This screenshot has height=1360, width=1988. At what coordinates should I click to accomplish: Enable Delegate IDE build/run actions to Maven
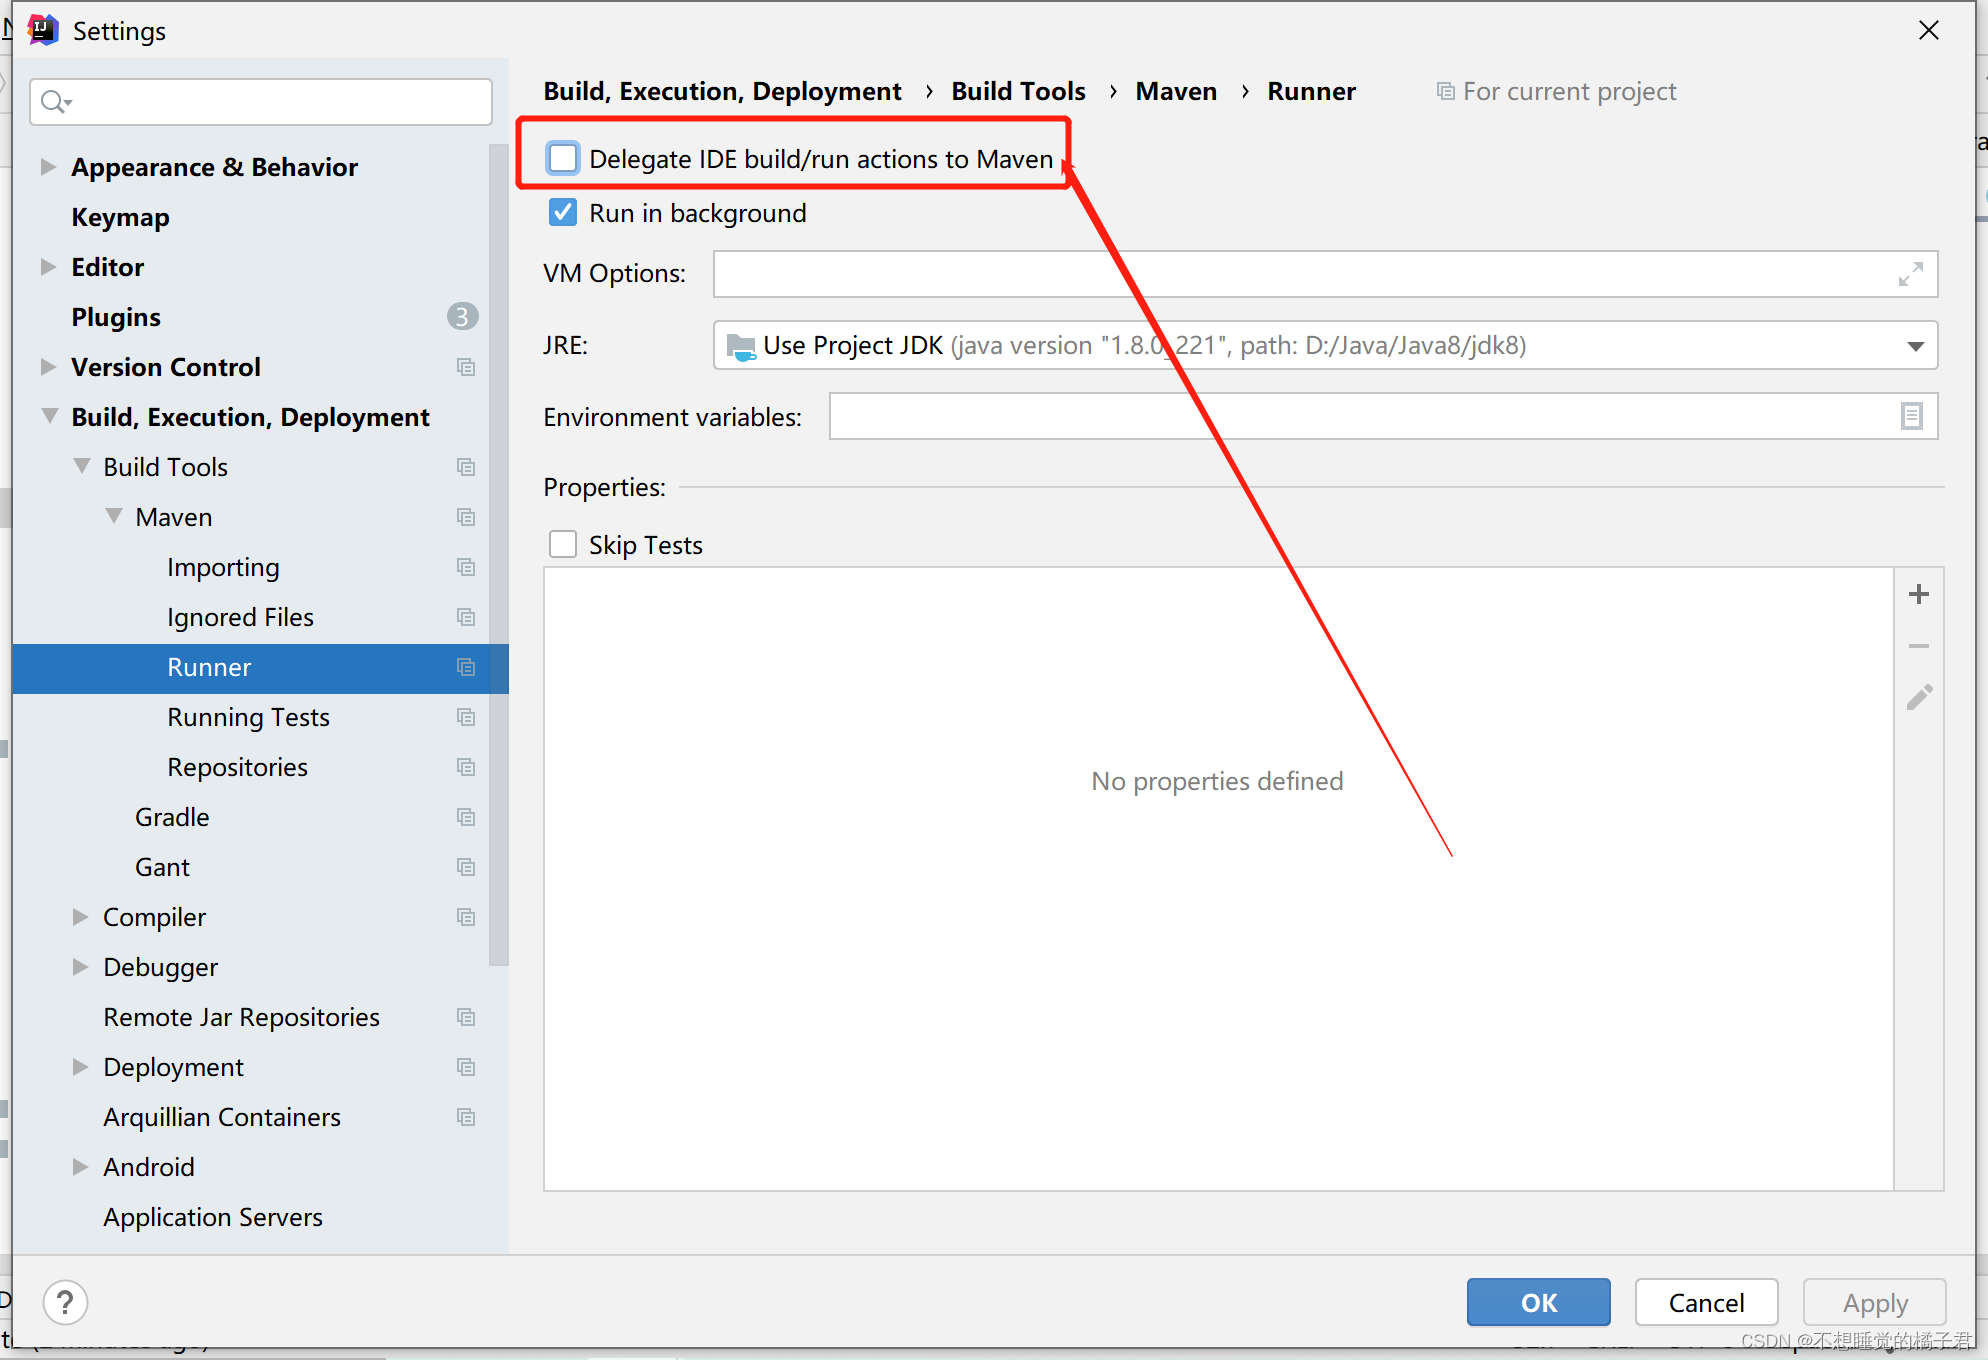coord(563,158)
